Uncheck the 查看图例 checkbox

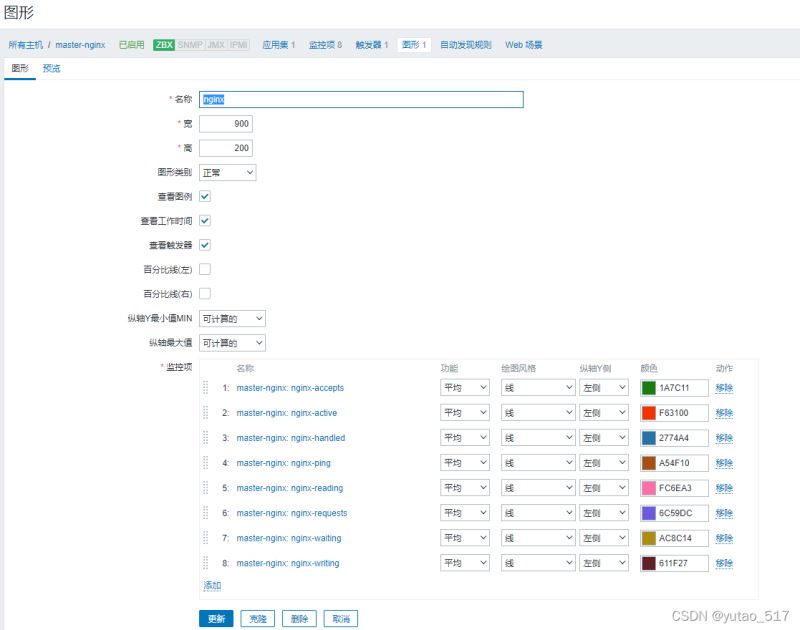[x=205, y=196]
